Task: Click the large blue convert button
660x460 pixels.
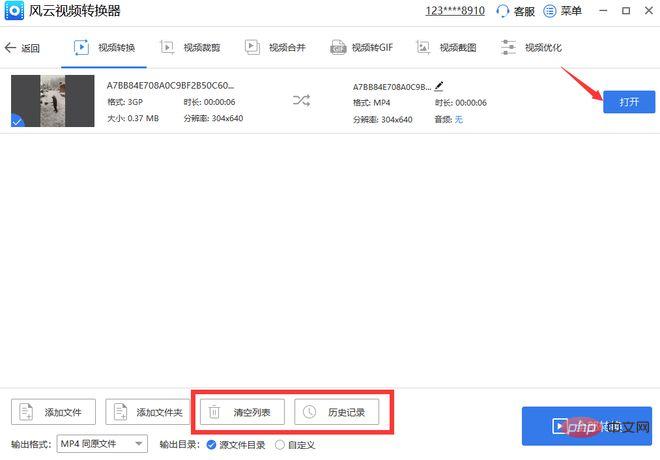Action: coord(587,426)
